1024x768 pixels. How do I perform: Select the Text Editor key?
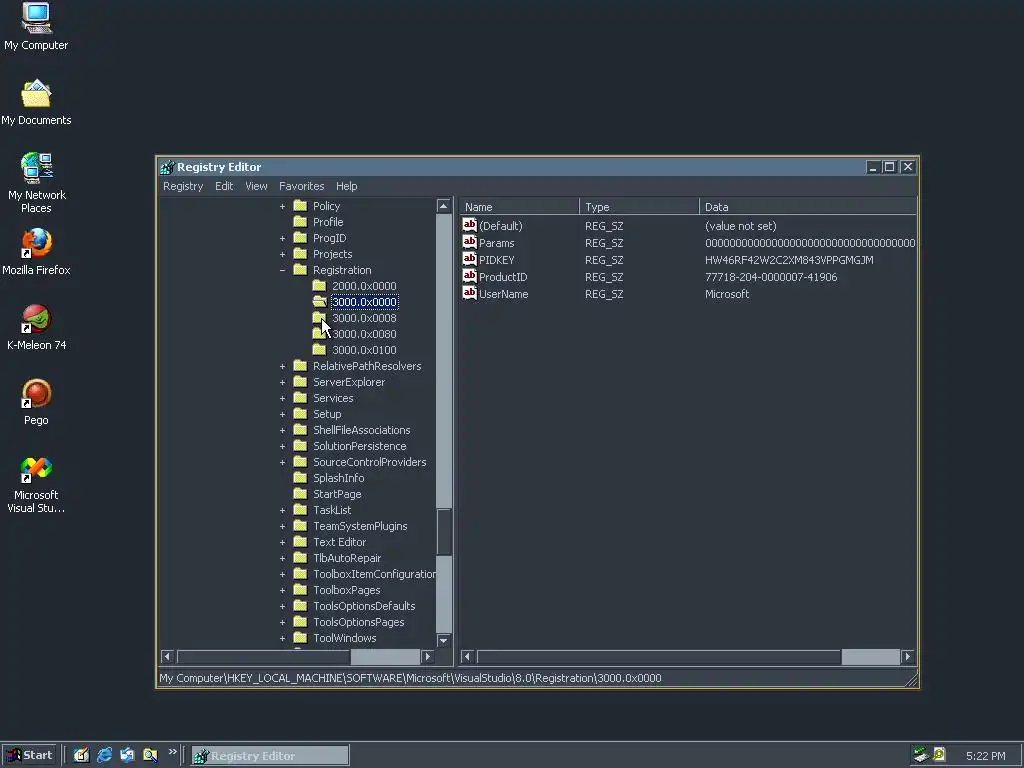[x=339, y=542]
